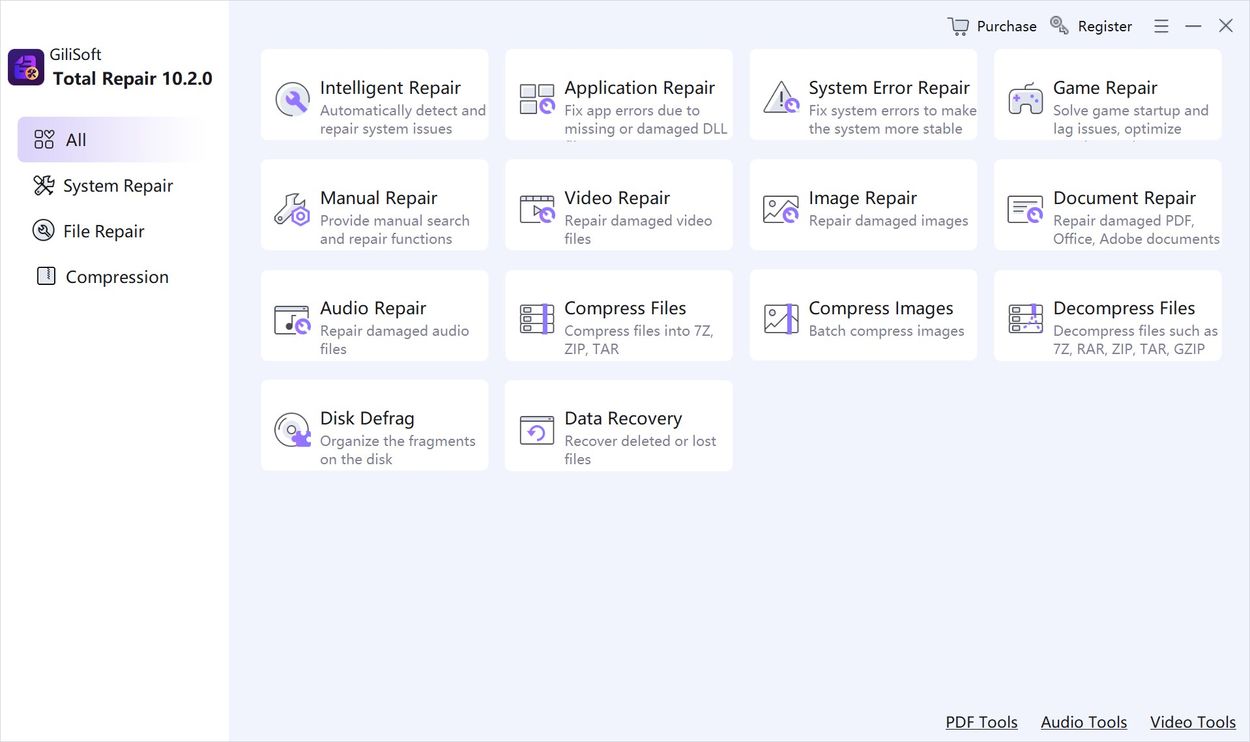Open the Video Repair title

tap(617, 198)
